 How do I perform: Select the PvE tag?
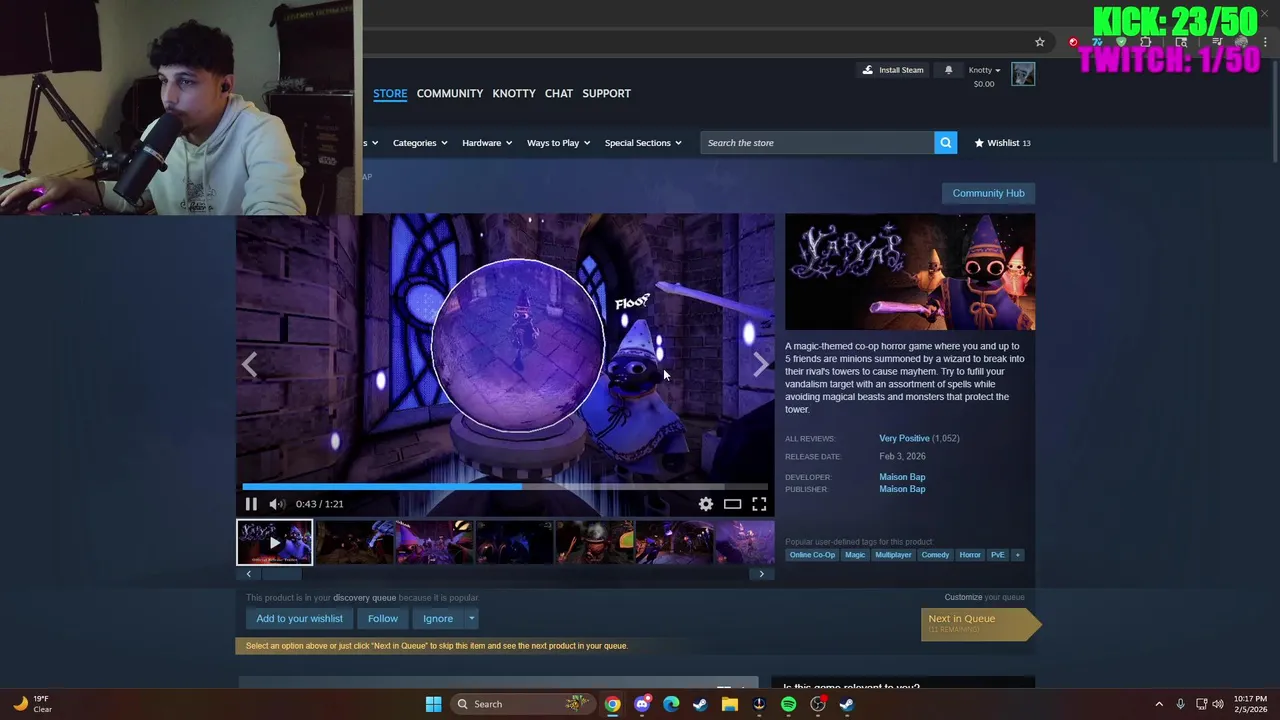(997, 555)
